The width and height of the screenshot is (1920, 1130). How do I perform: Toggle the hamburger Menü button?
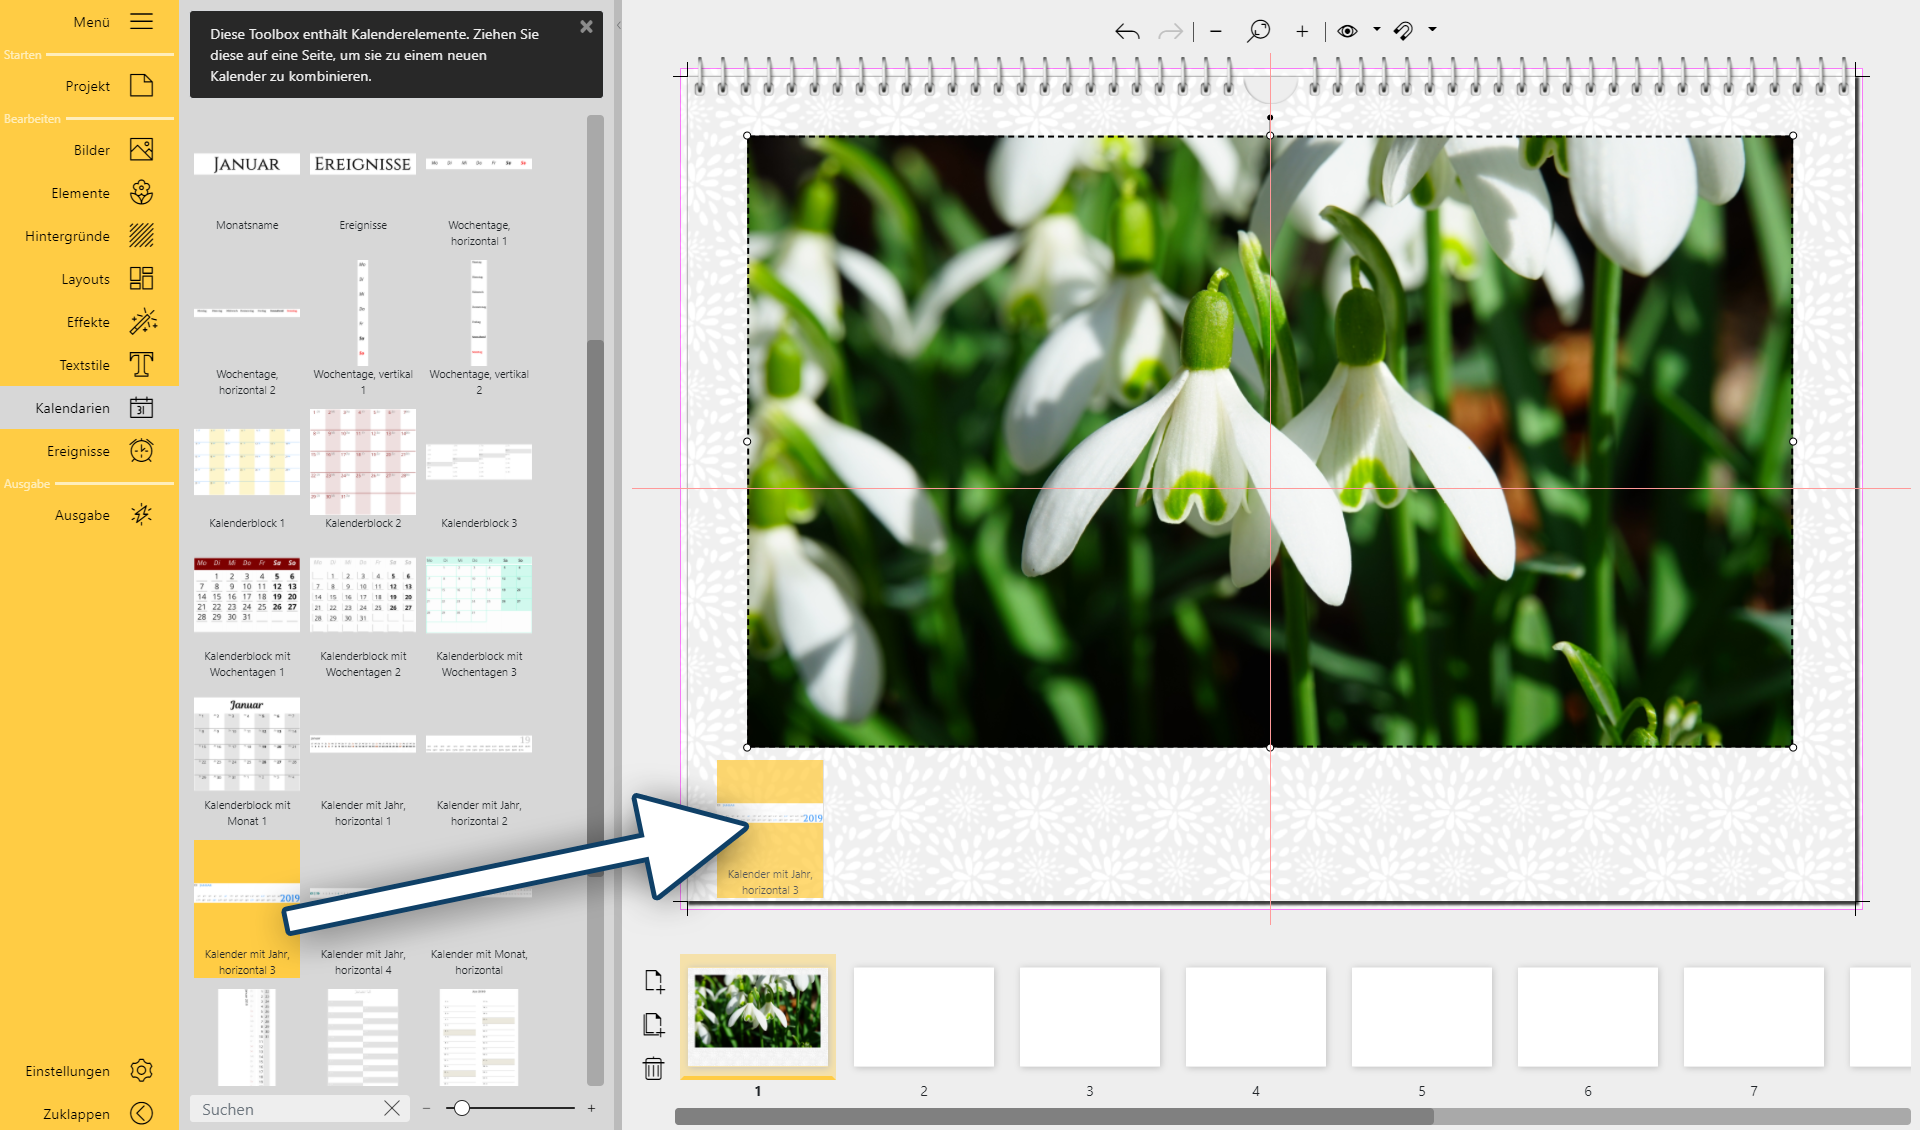pyautogui.click(x=142, y=21)
